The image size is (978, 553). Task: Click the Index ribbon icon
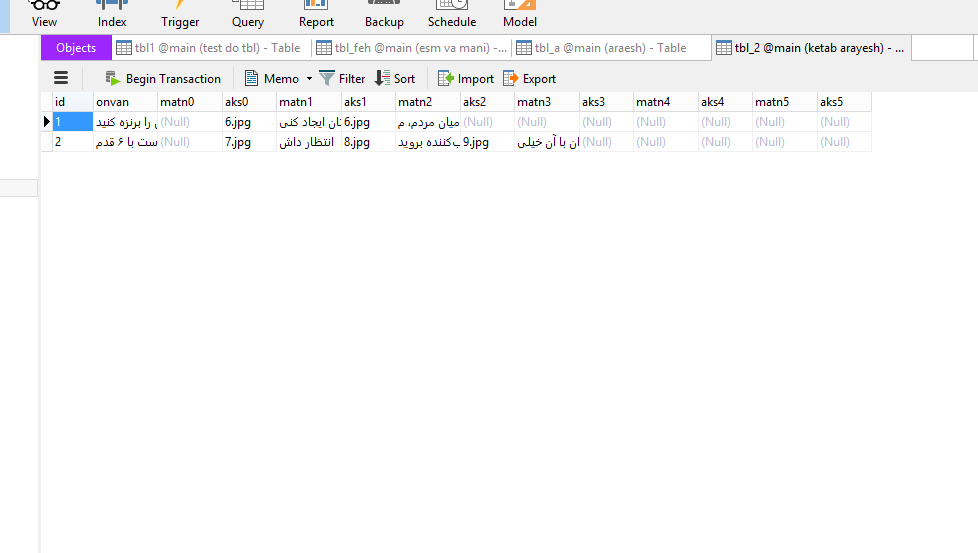click(x=112, y=13)
